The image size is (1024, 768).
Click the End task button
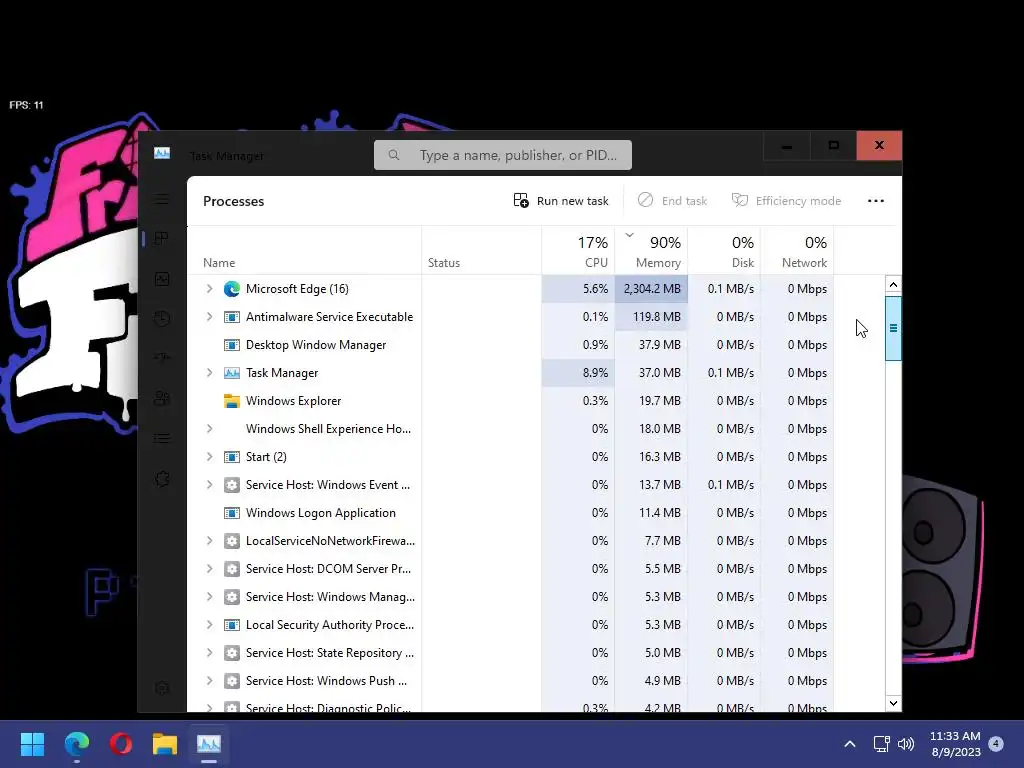tap(672, 200)
